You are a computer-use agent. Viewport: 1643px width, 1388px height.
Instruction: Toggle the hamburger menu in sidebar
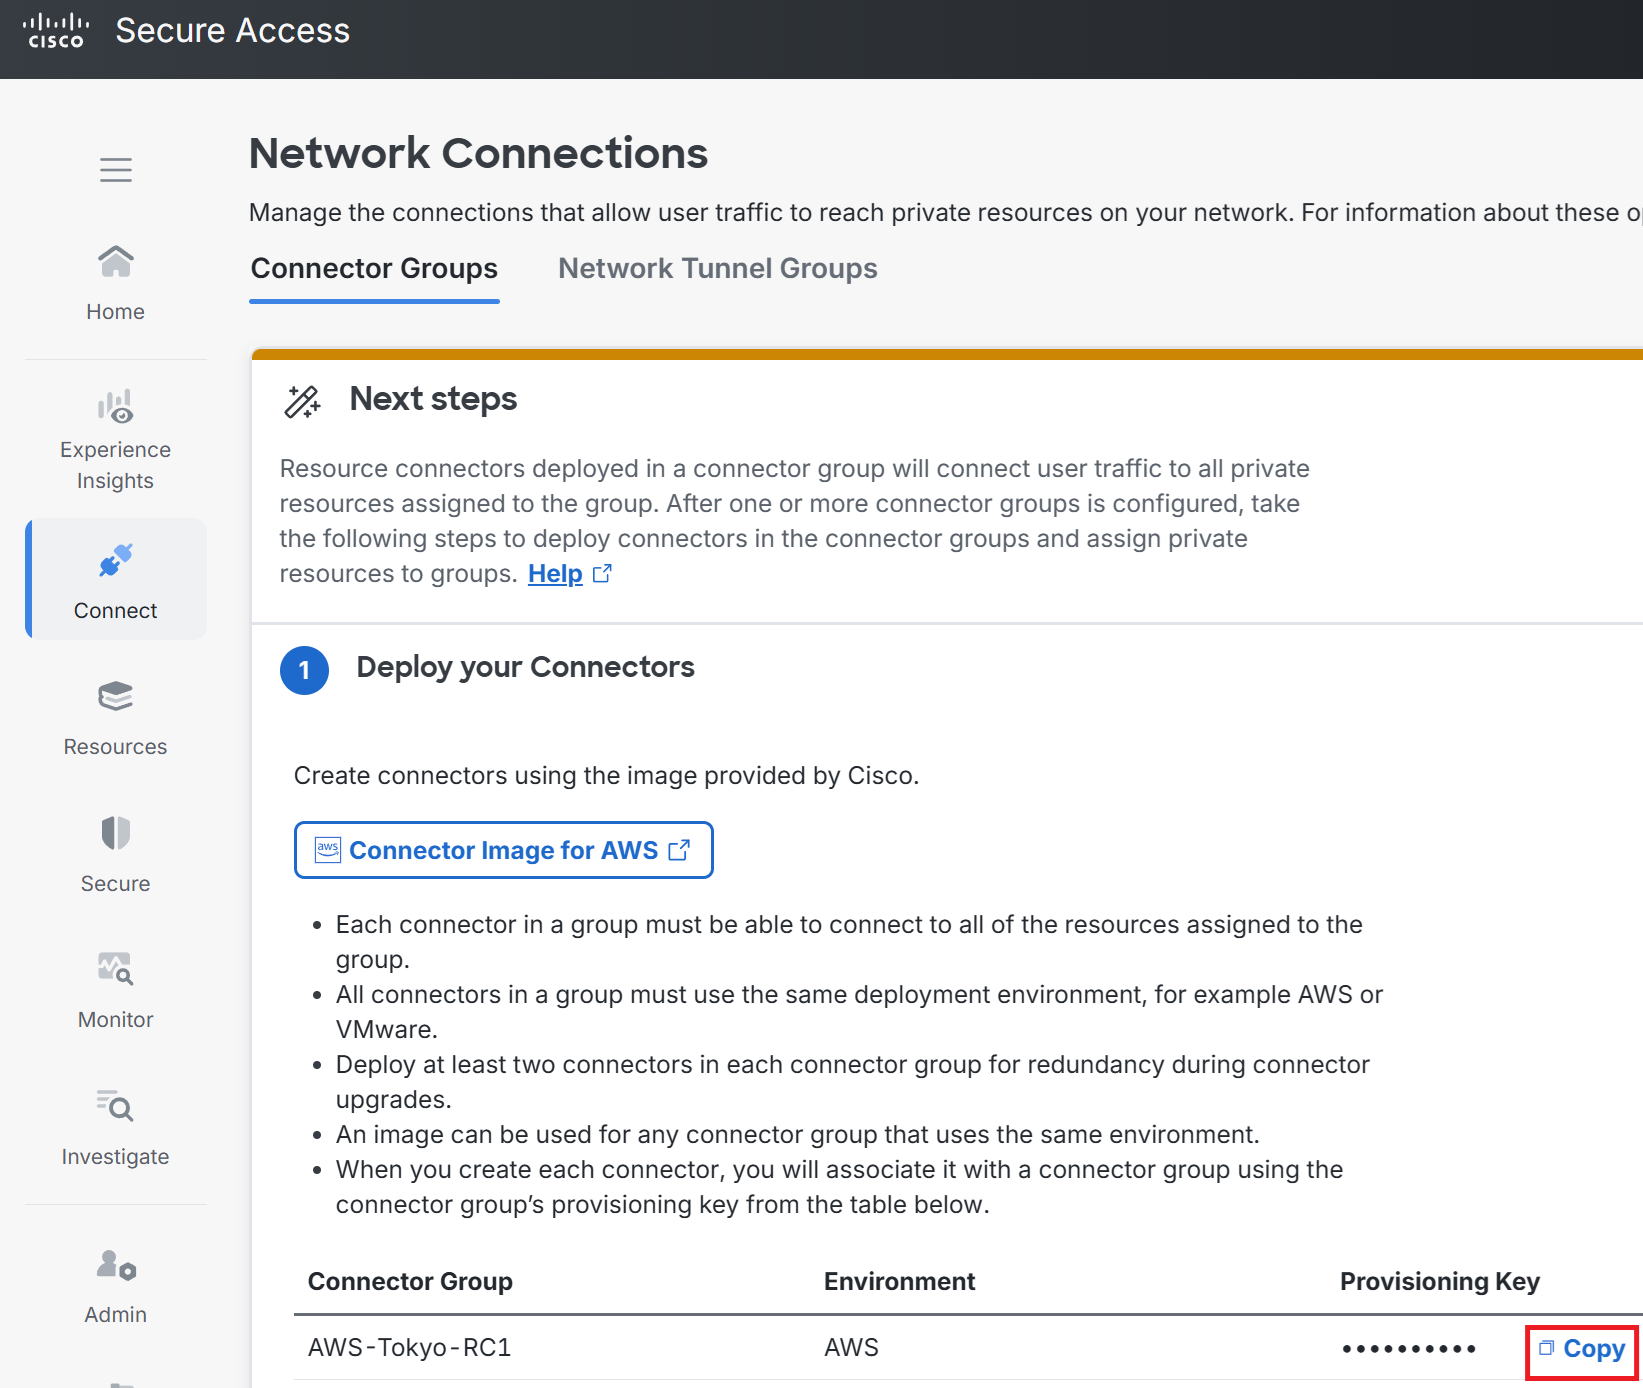coord(116,170)
